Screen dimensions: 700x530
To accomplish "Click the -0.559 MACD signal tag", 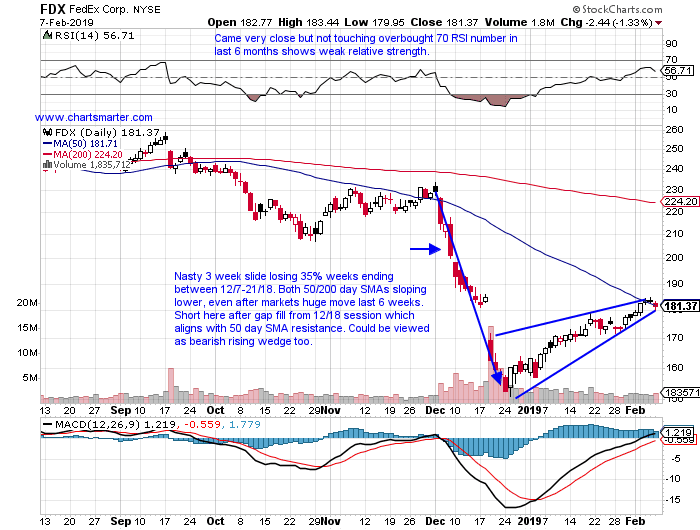I will 679,440.
